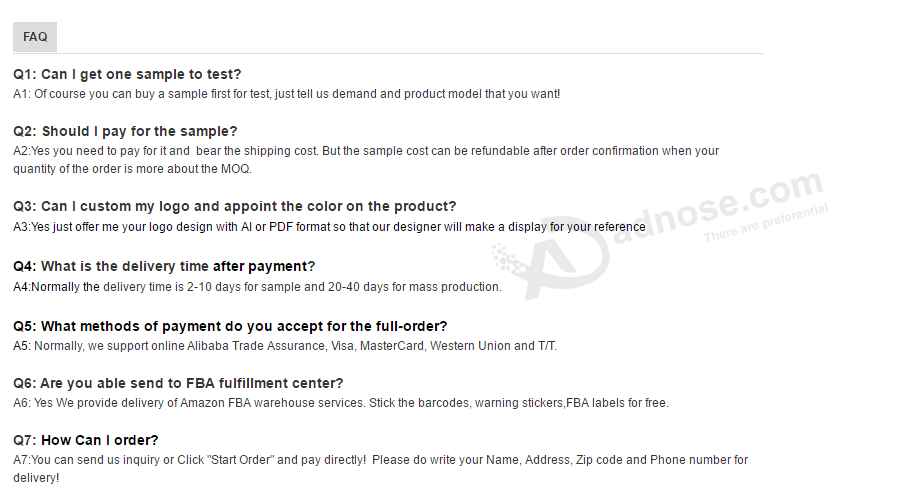The width and height of the screenshot is (905, 496).
Task: Open the FAQ tab
Action: pyautogui.click(x=35, y=37)
